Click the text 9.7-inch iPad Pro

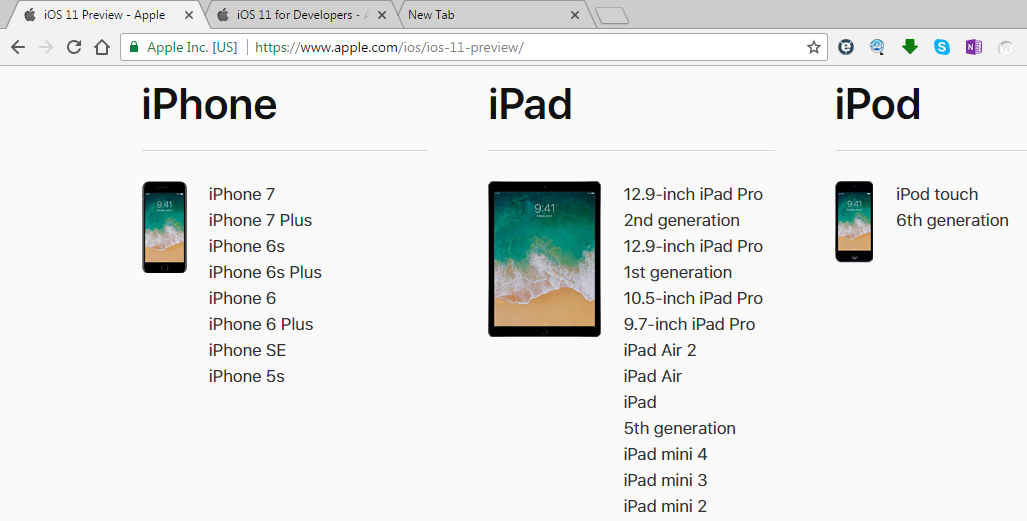tap(690, 324)
